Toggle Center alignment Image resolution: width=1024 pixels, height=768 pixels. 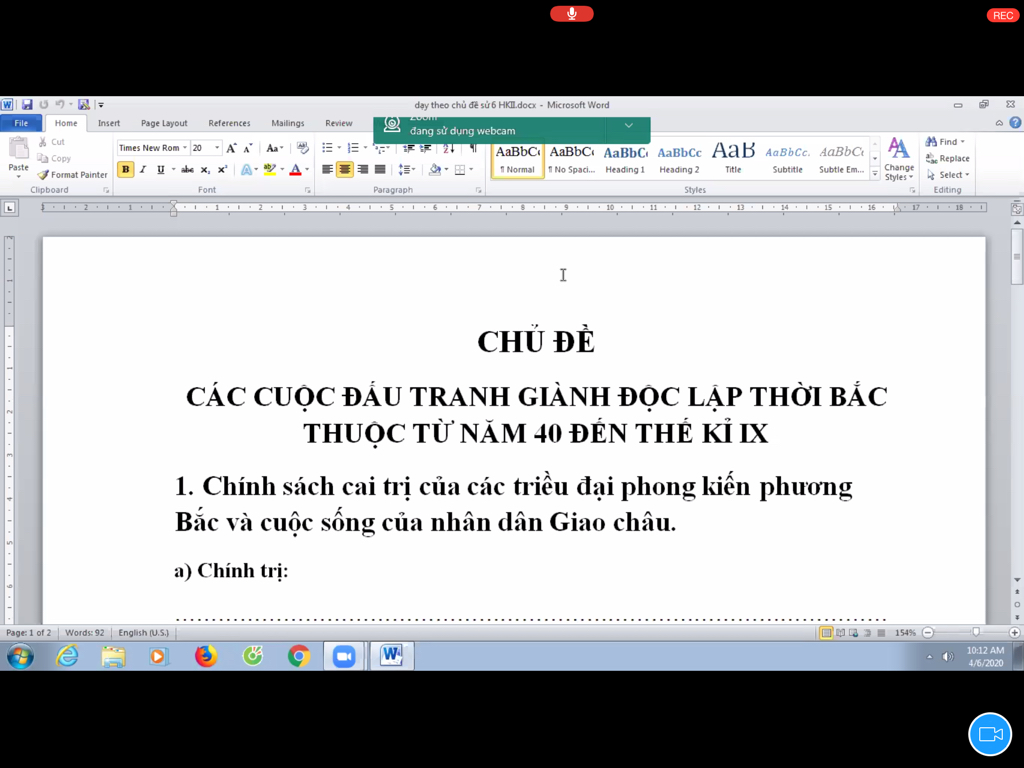pyautogui.click(x=345, y=169)
